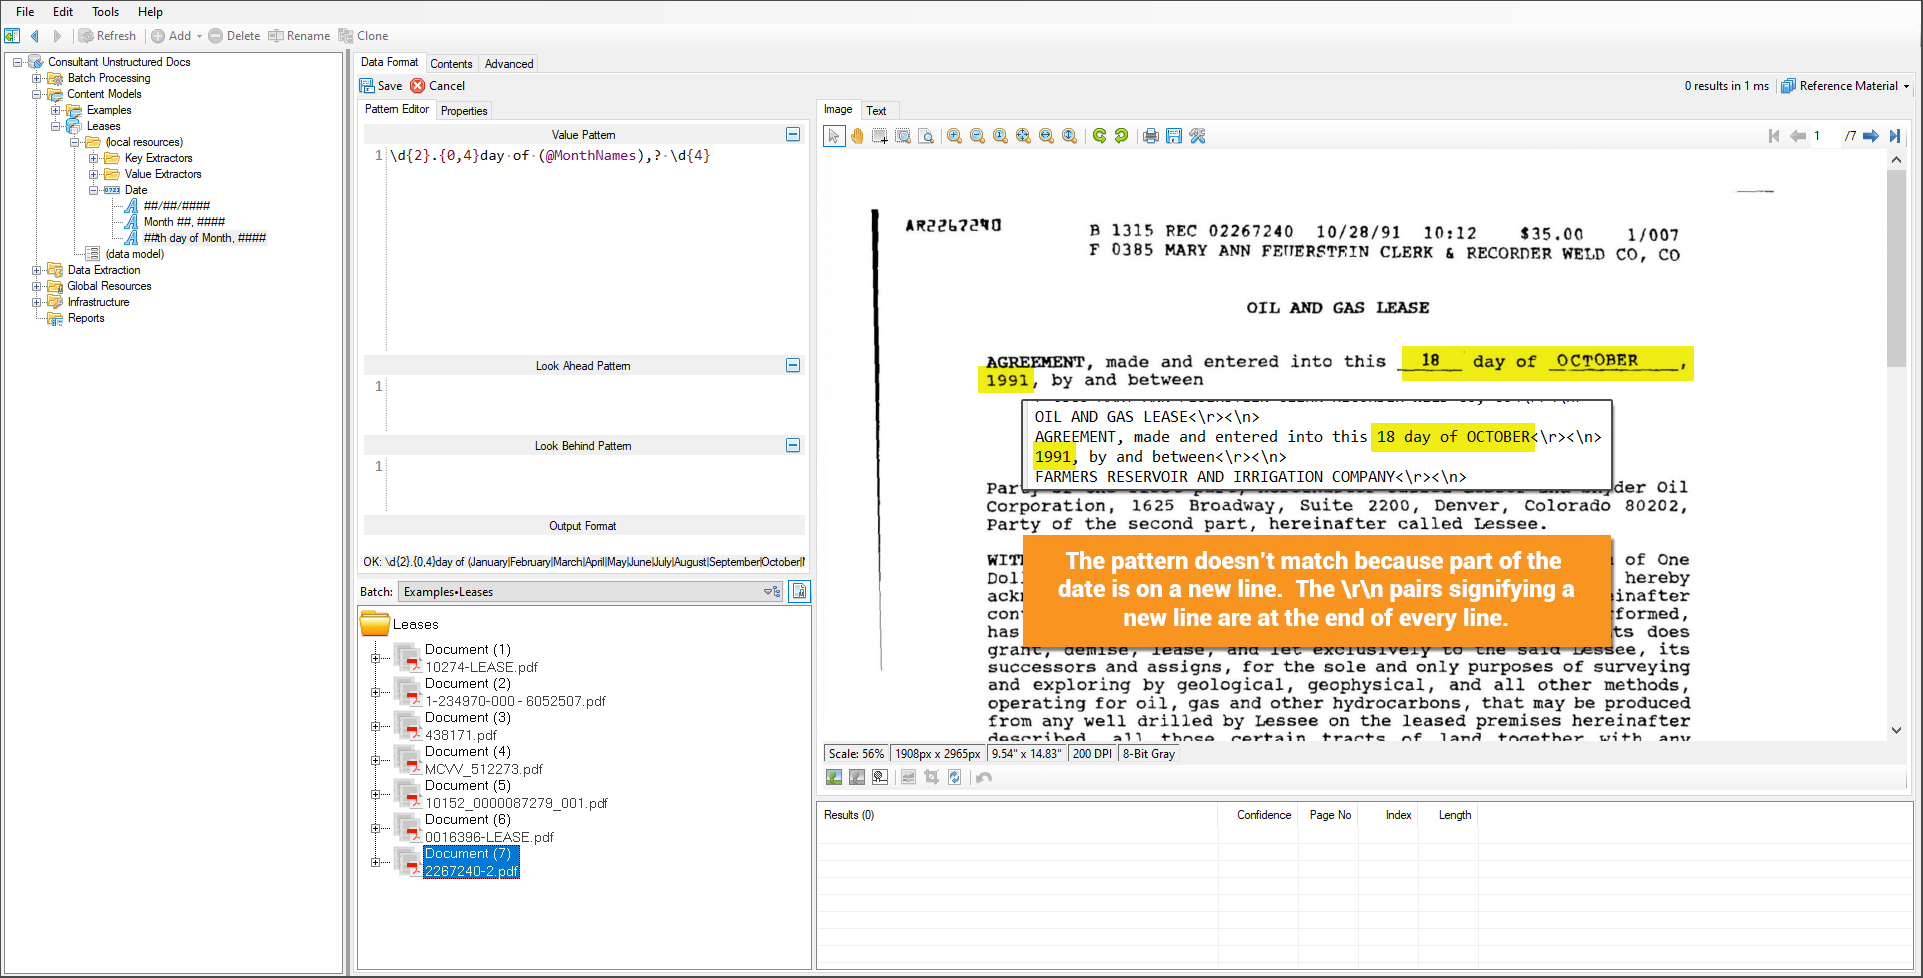Expand the Key Extractors folder
The image size is (1923, 978).
point(94,158)
